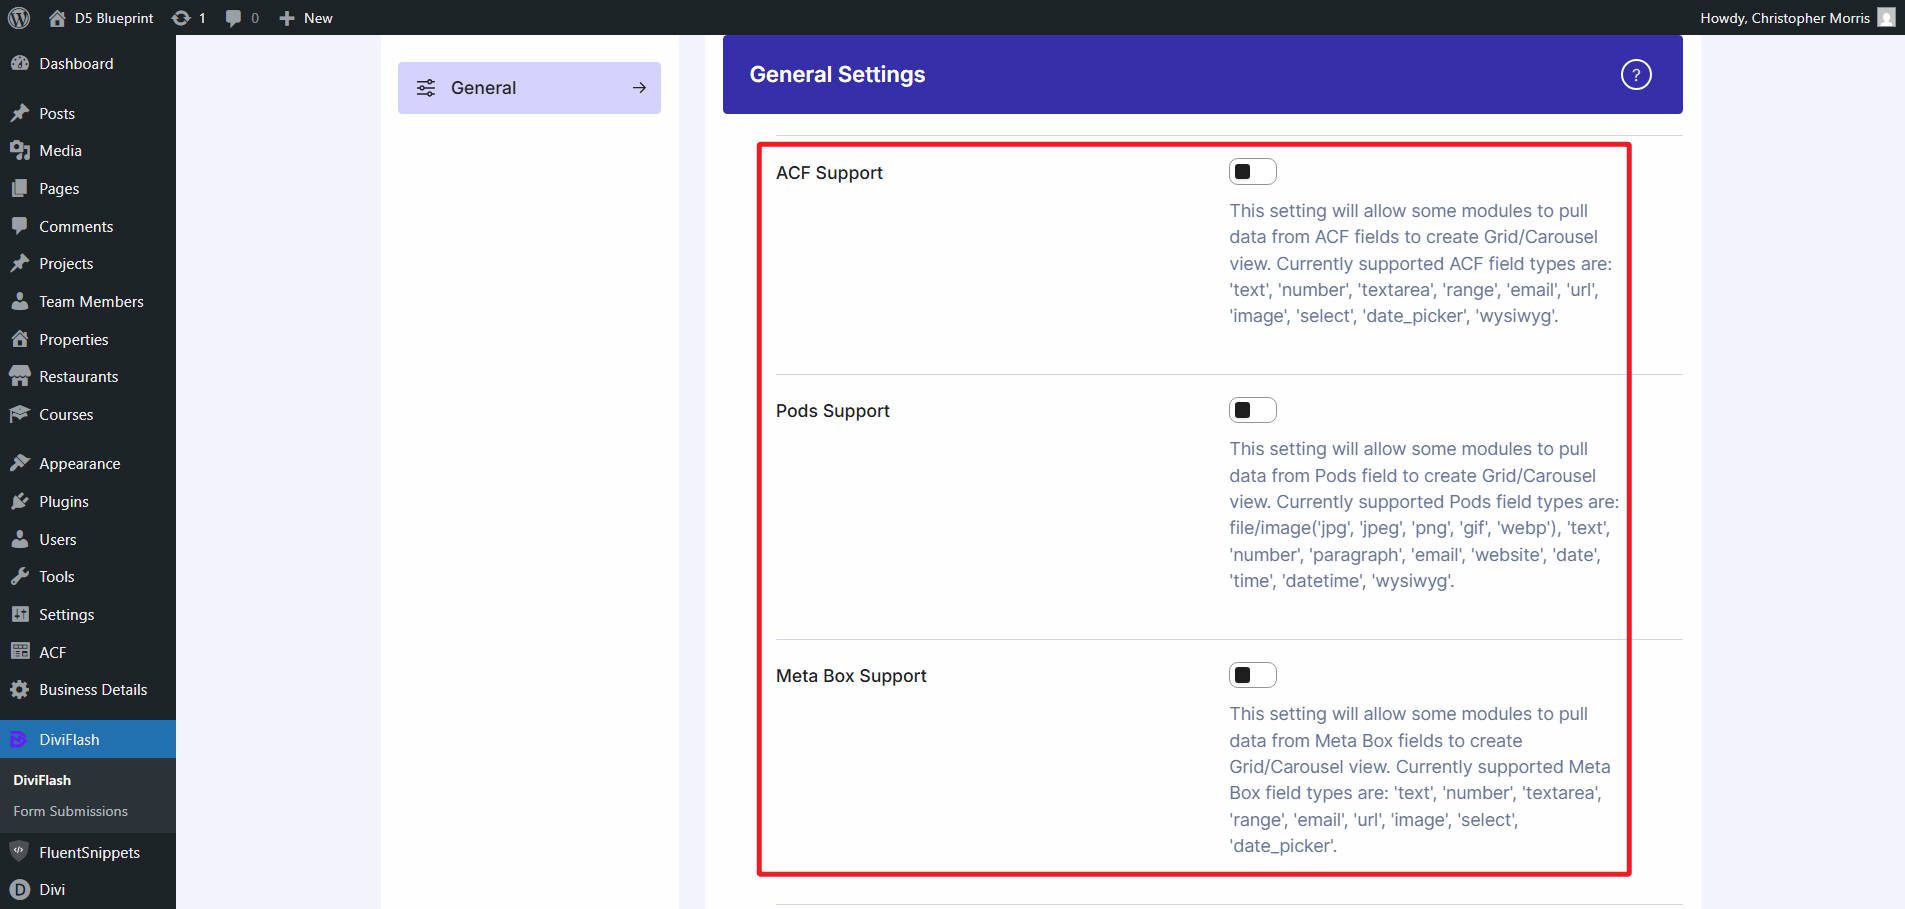Expand the Settings menu in the sidebar
Image resolution: width=1905 pixels, height=909 pixels.
[x=66, y=614]
